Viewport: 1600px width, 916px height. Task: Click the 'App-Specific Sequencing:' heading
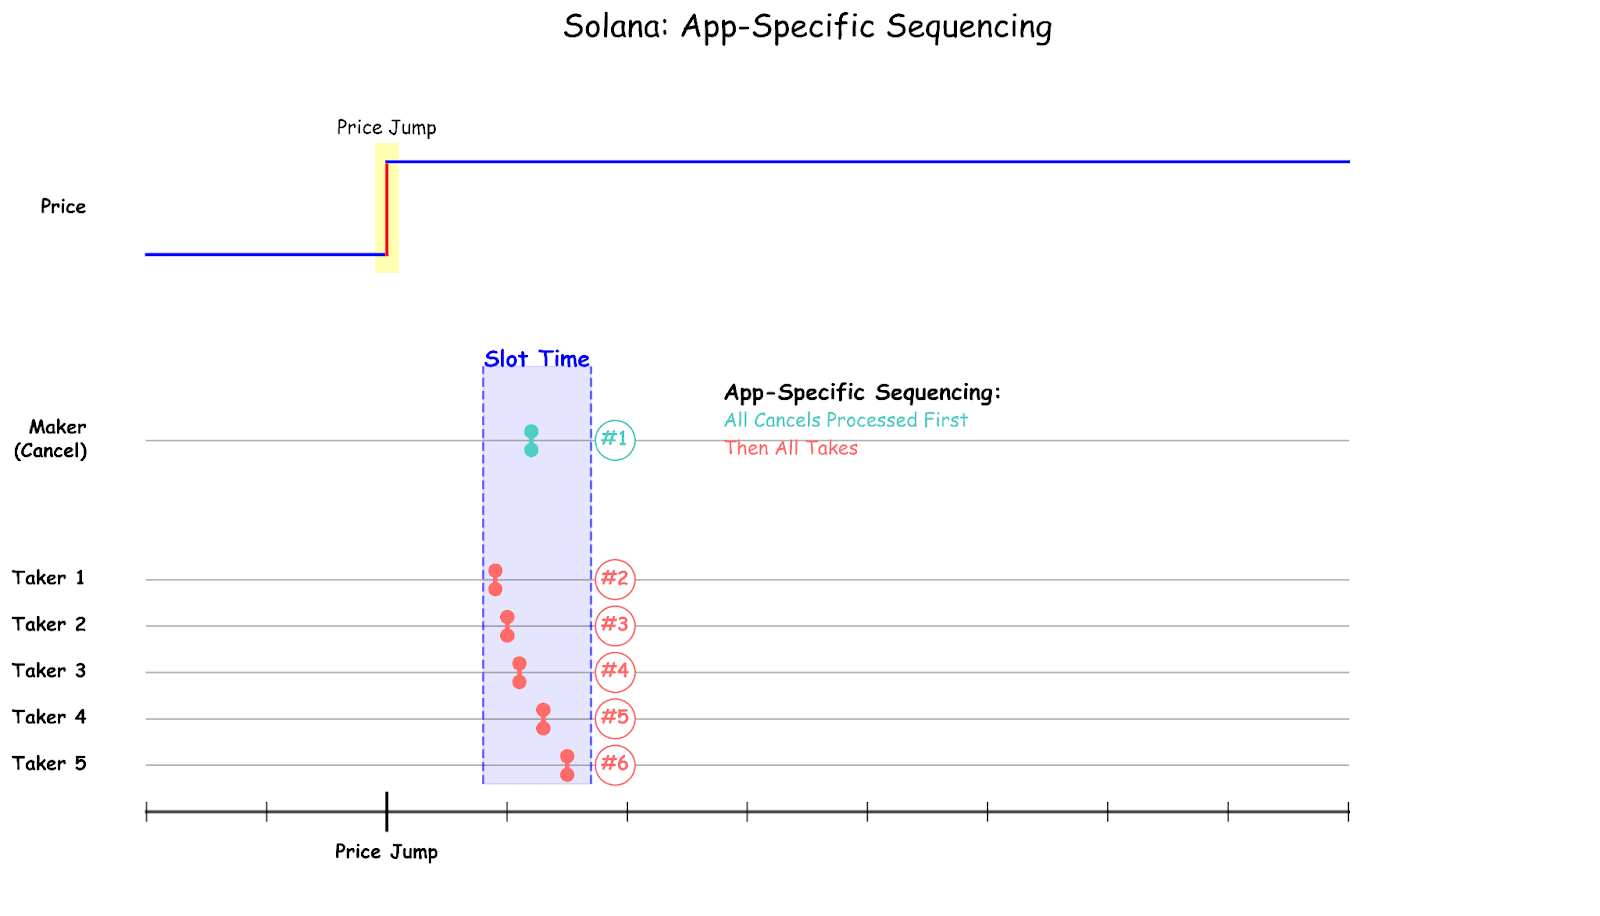[862, 393]
